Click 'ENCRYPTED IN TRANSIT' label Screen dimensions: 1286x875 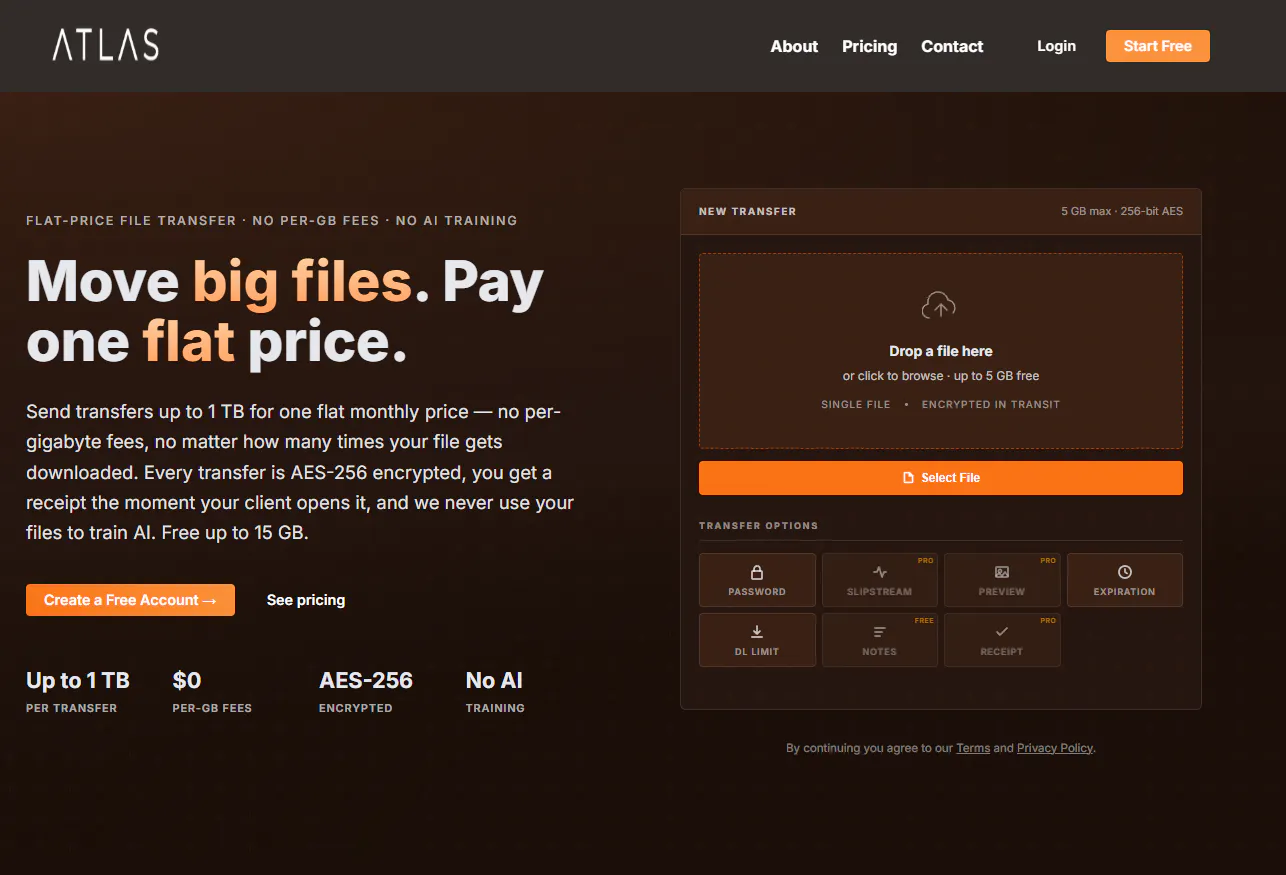point(991,405)
